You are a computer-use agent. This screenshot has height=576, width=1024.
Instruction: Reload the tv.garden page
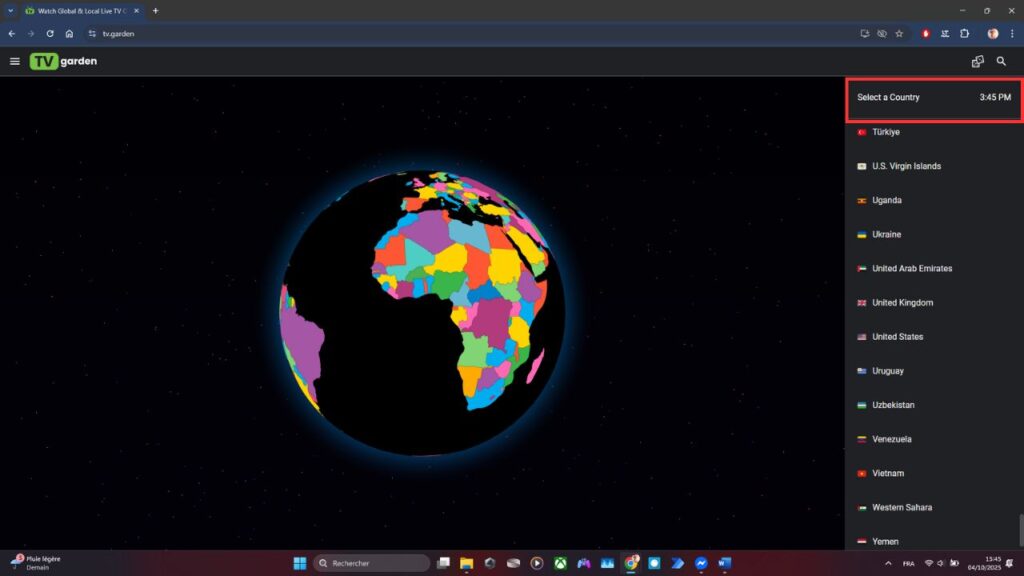click(x=50, y=33)
